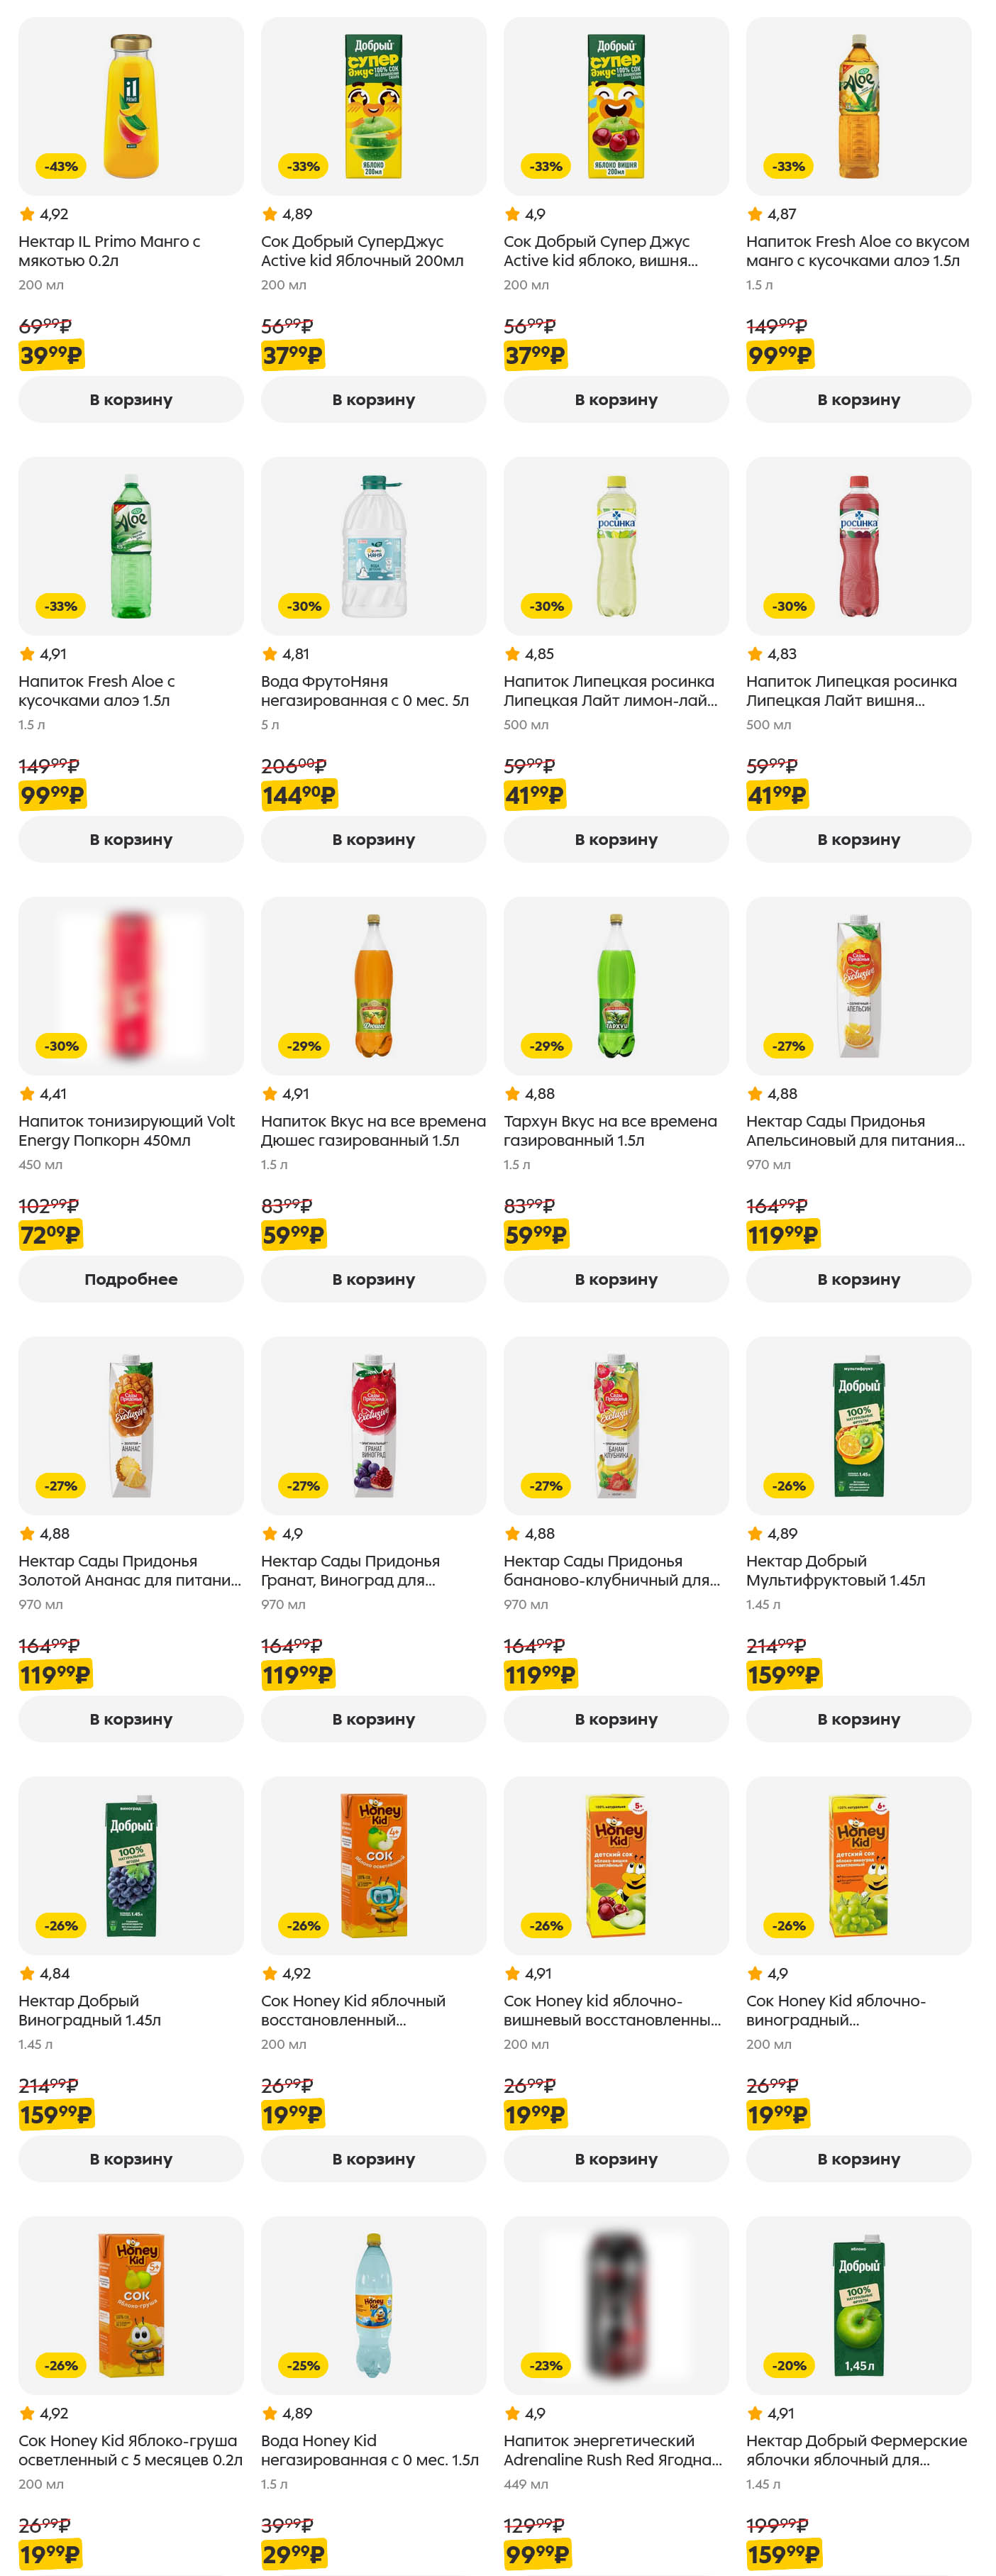The width and height of the screenshot is (996, 2576).
Task: Add Нектар IL Primo Манго to cart
Action: tap(131, 399)
